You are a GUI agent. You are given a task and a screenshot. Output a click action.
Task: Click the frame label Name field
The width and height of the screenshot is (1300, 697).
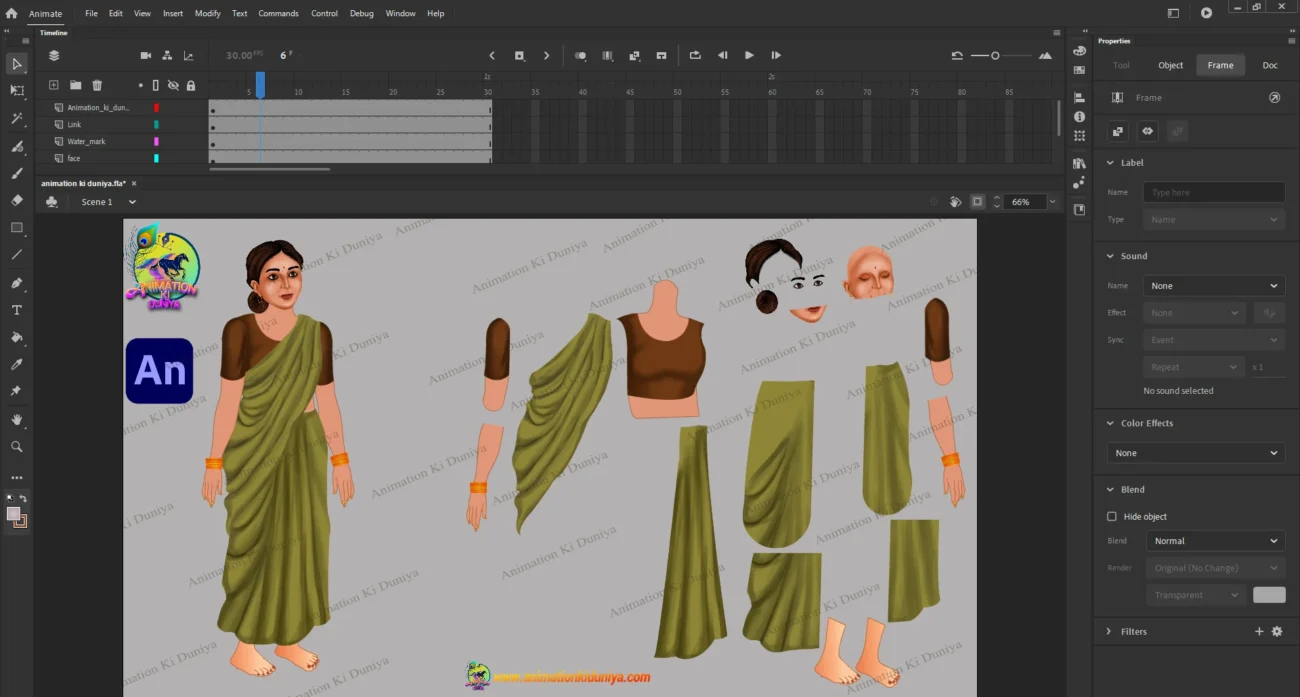[x=1214, y=193]
